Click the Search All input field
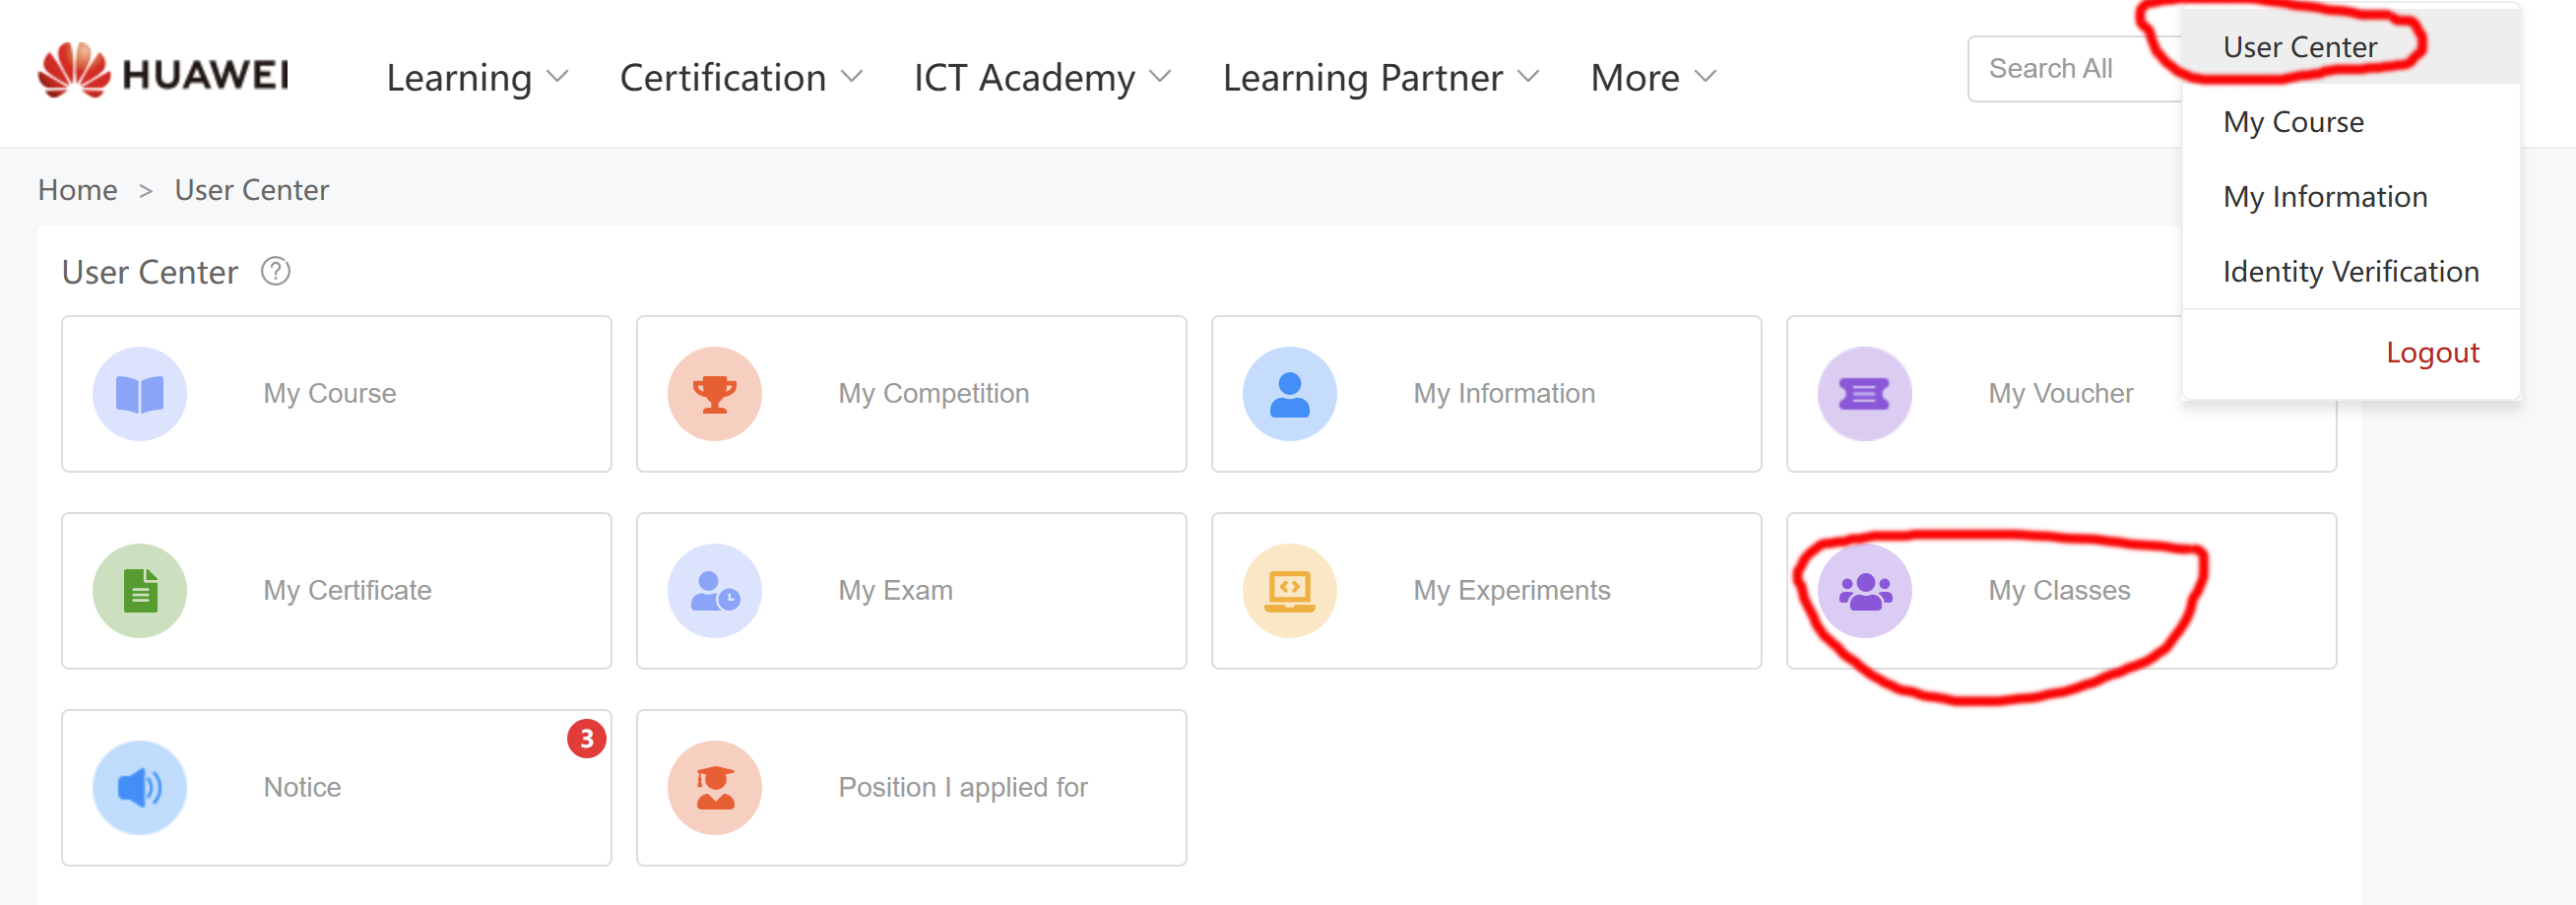The image size is (2576, 905). [2070, 69]
